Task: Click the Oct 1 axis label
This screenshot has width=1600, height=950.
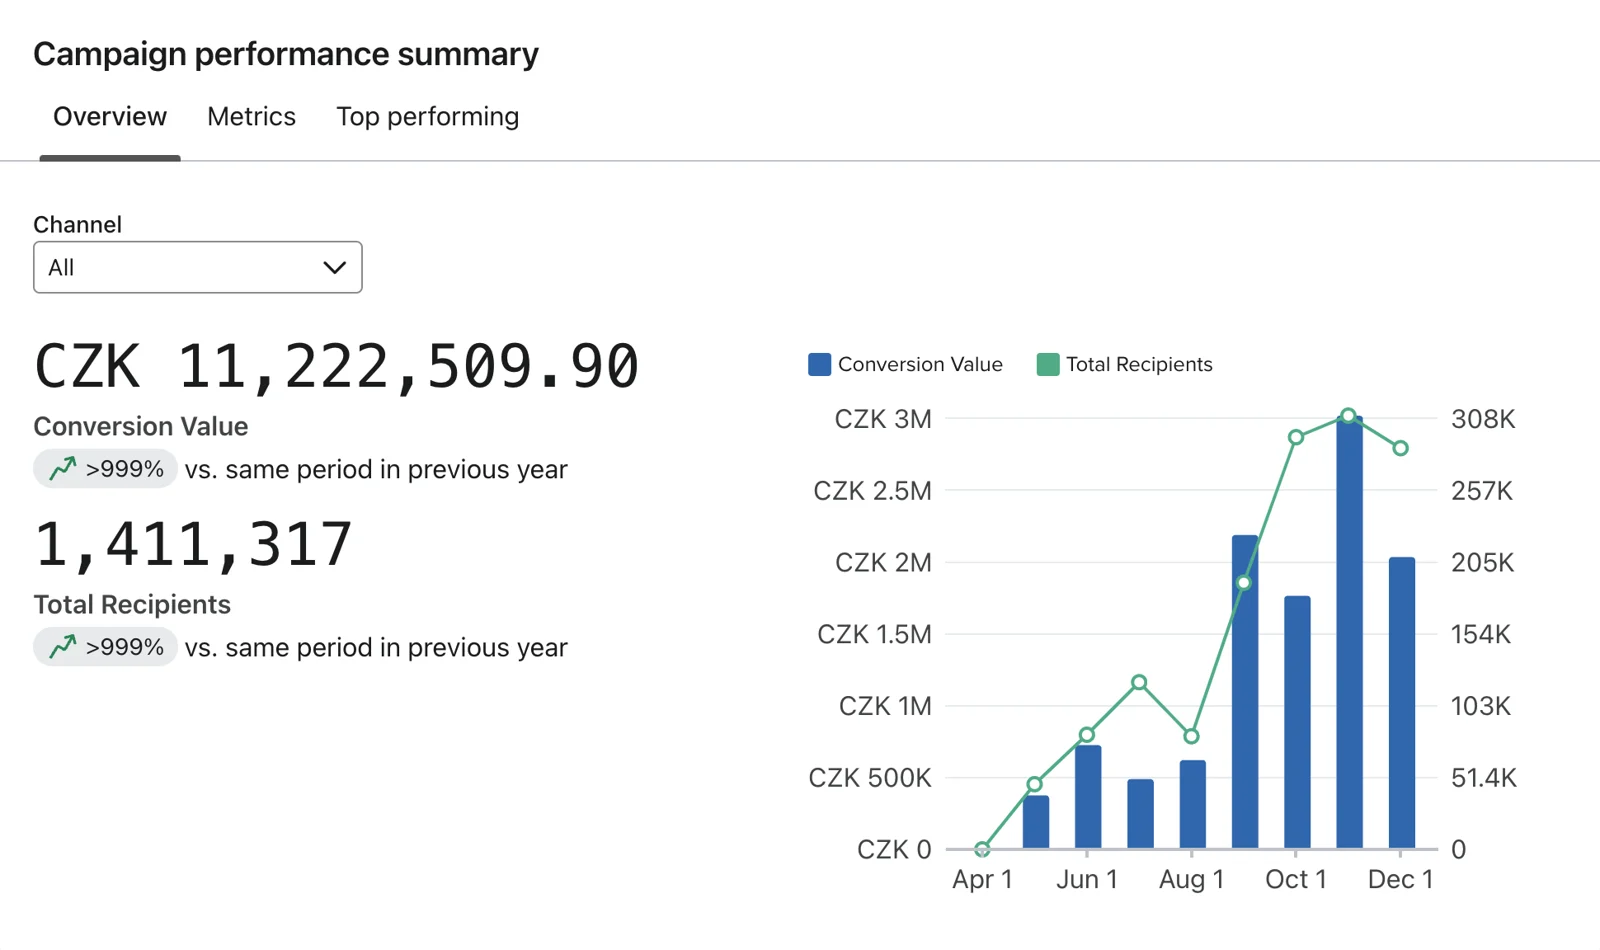Action: 1296,879
